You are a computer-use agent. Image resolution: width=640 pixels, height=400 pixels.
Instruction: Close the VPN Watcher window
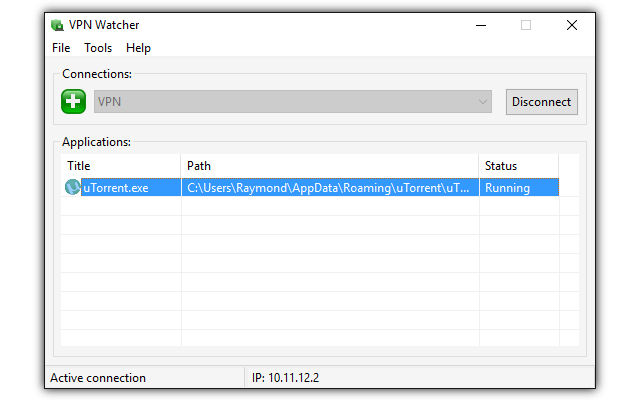pyautogui.click(x=572, y=26)
